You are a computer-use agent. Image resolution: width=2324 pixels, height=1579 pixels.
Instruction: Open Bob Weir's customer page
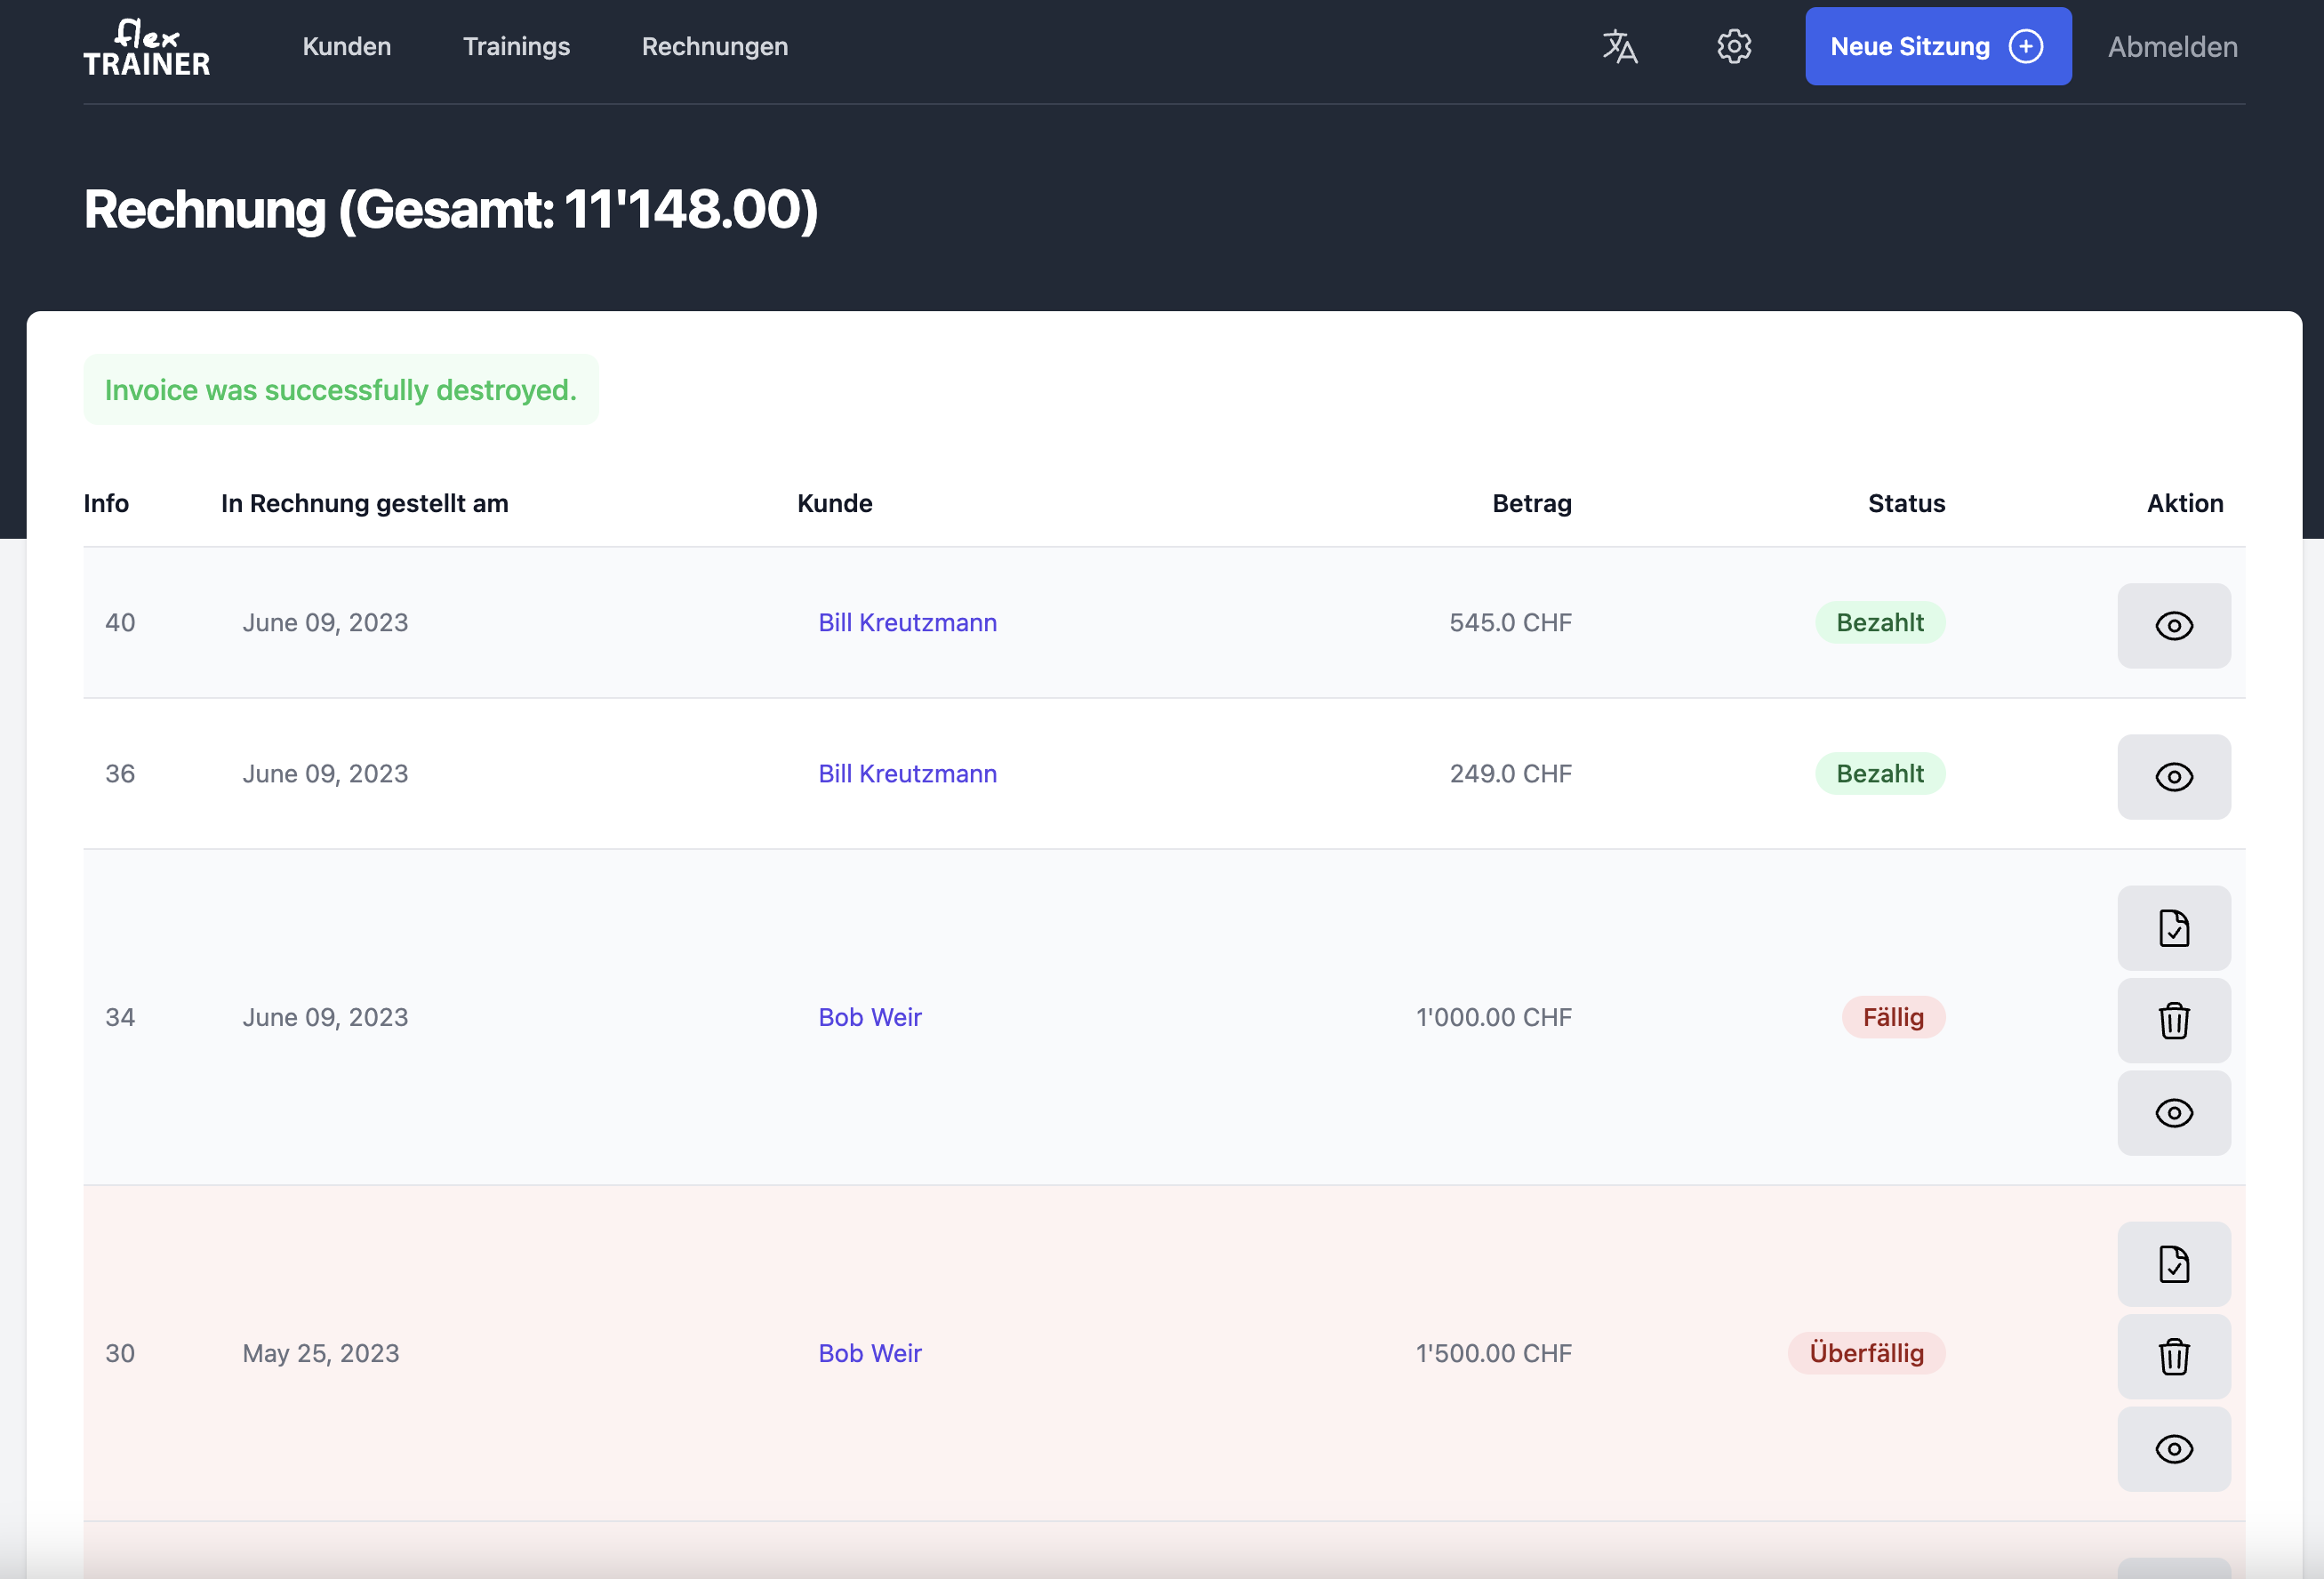869,1016
